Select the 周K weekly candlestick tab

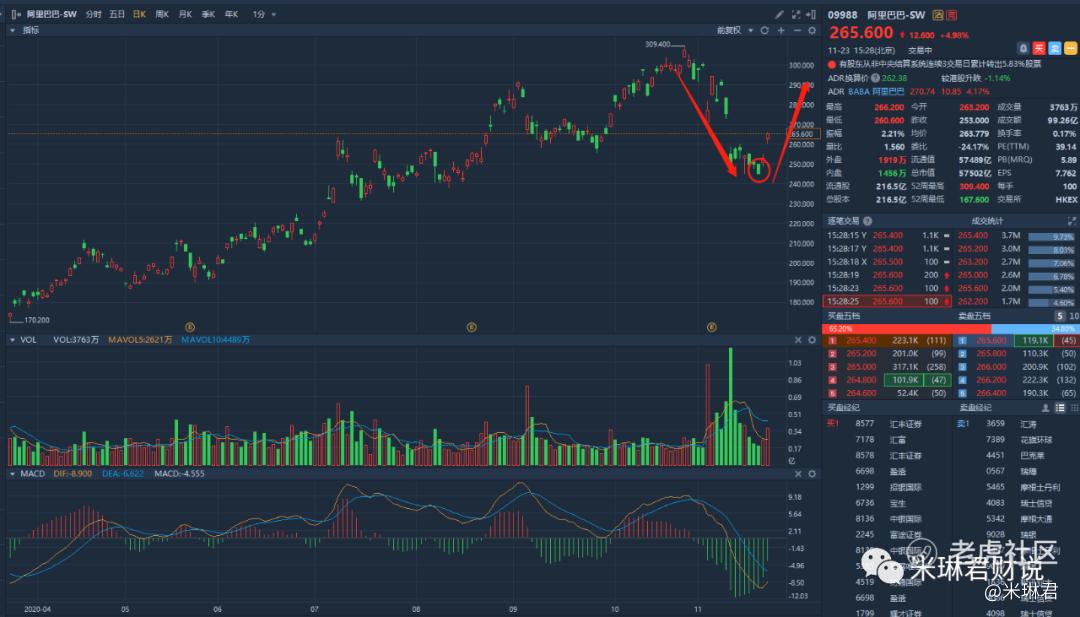tap(163, 14)
